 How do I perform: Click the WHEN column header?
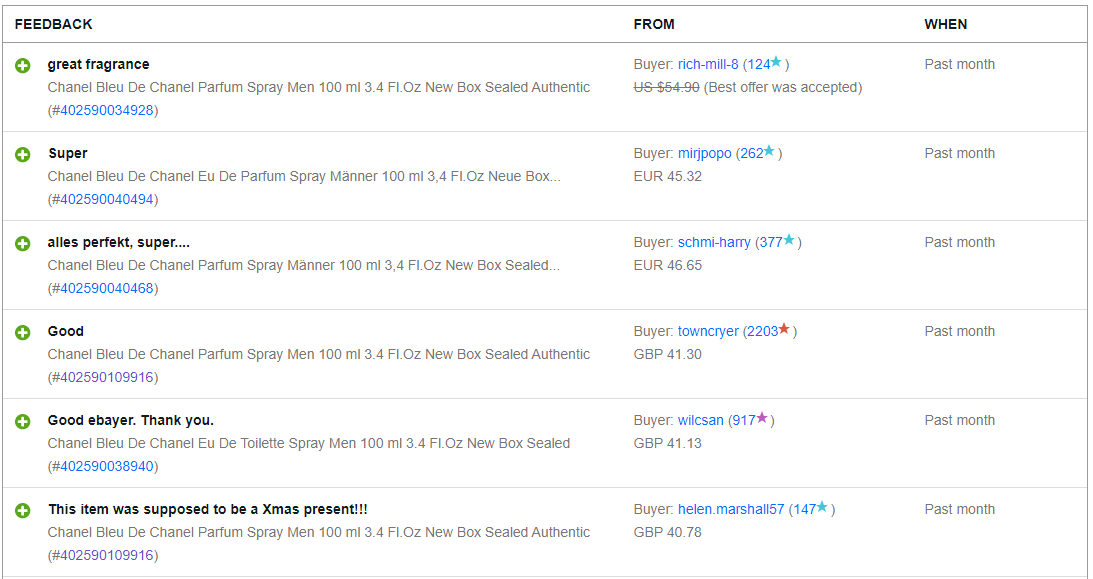tap(945, 24)
